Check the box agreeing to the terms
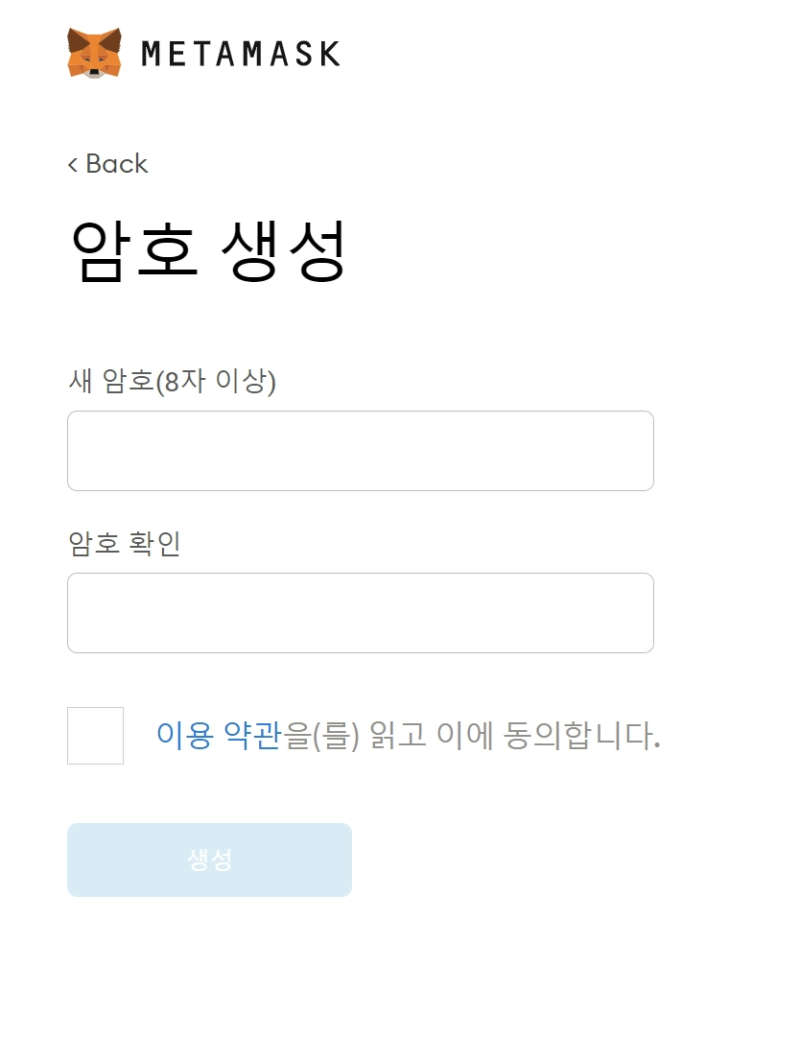 click(x=95, y=735)
